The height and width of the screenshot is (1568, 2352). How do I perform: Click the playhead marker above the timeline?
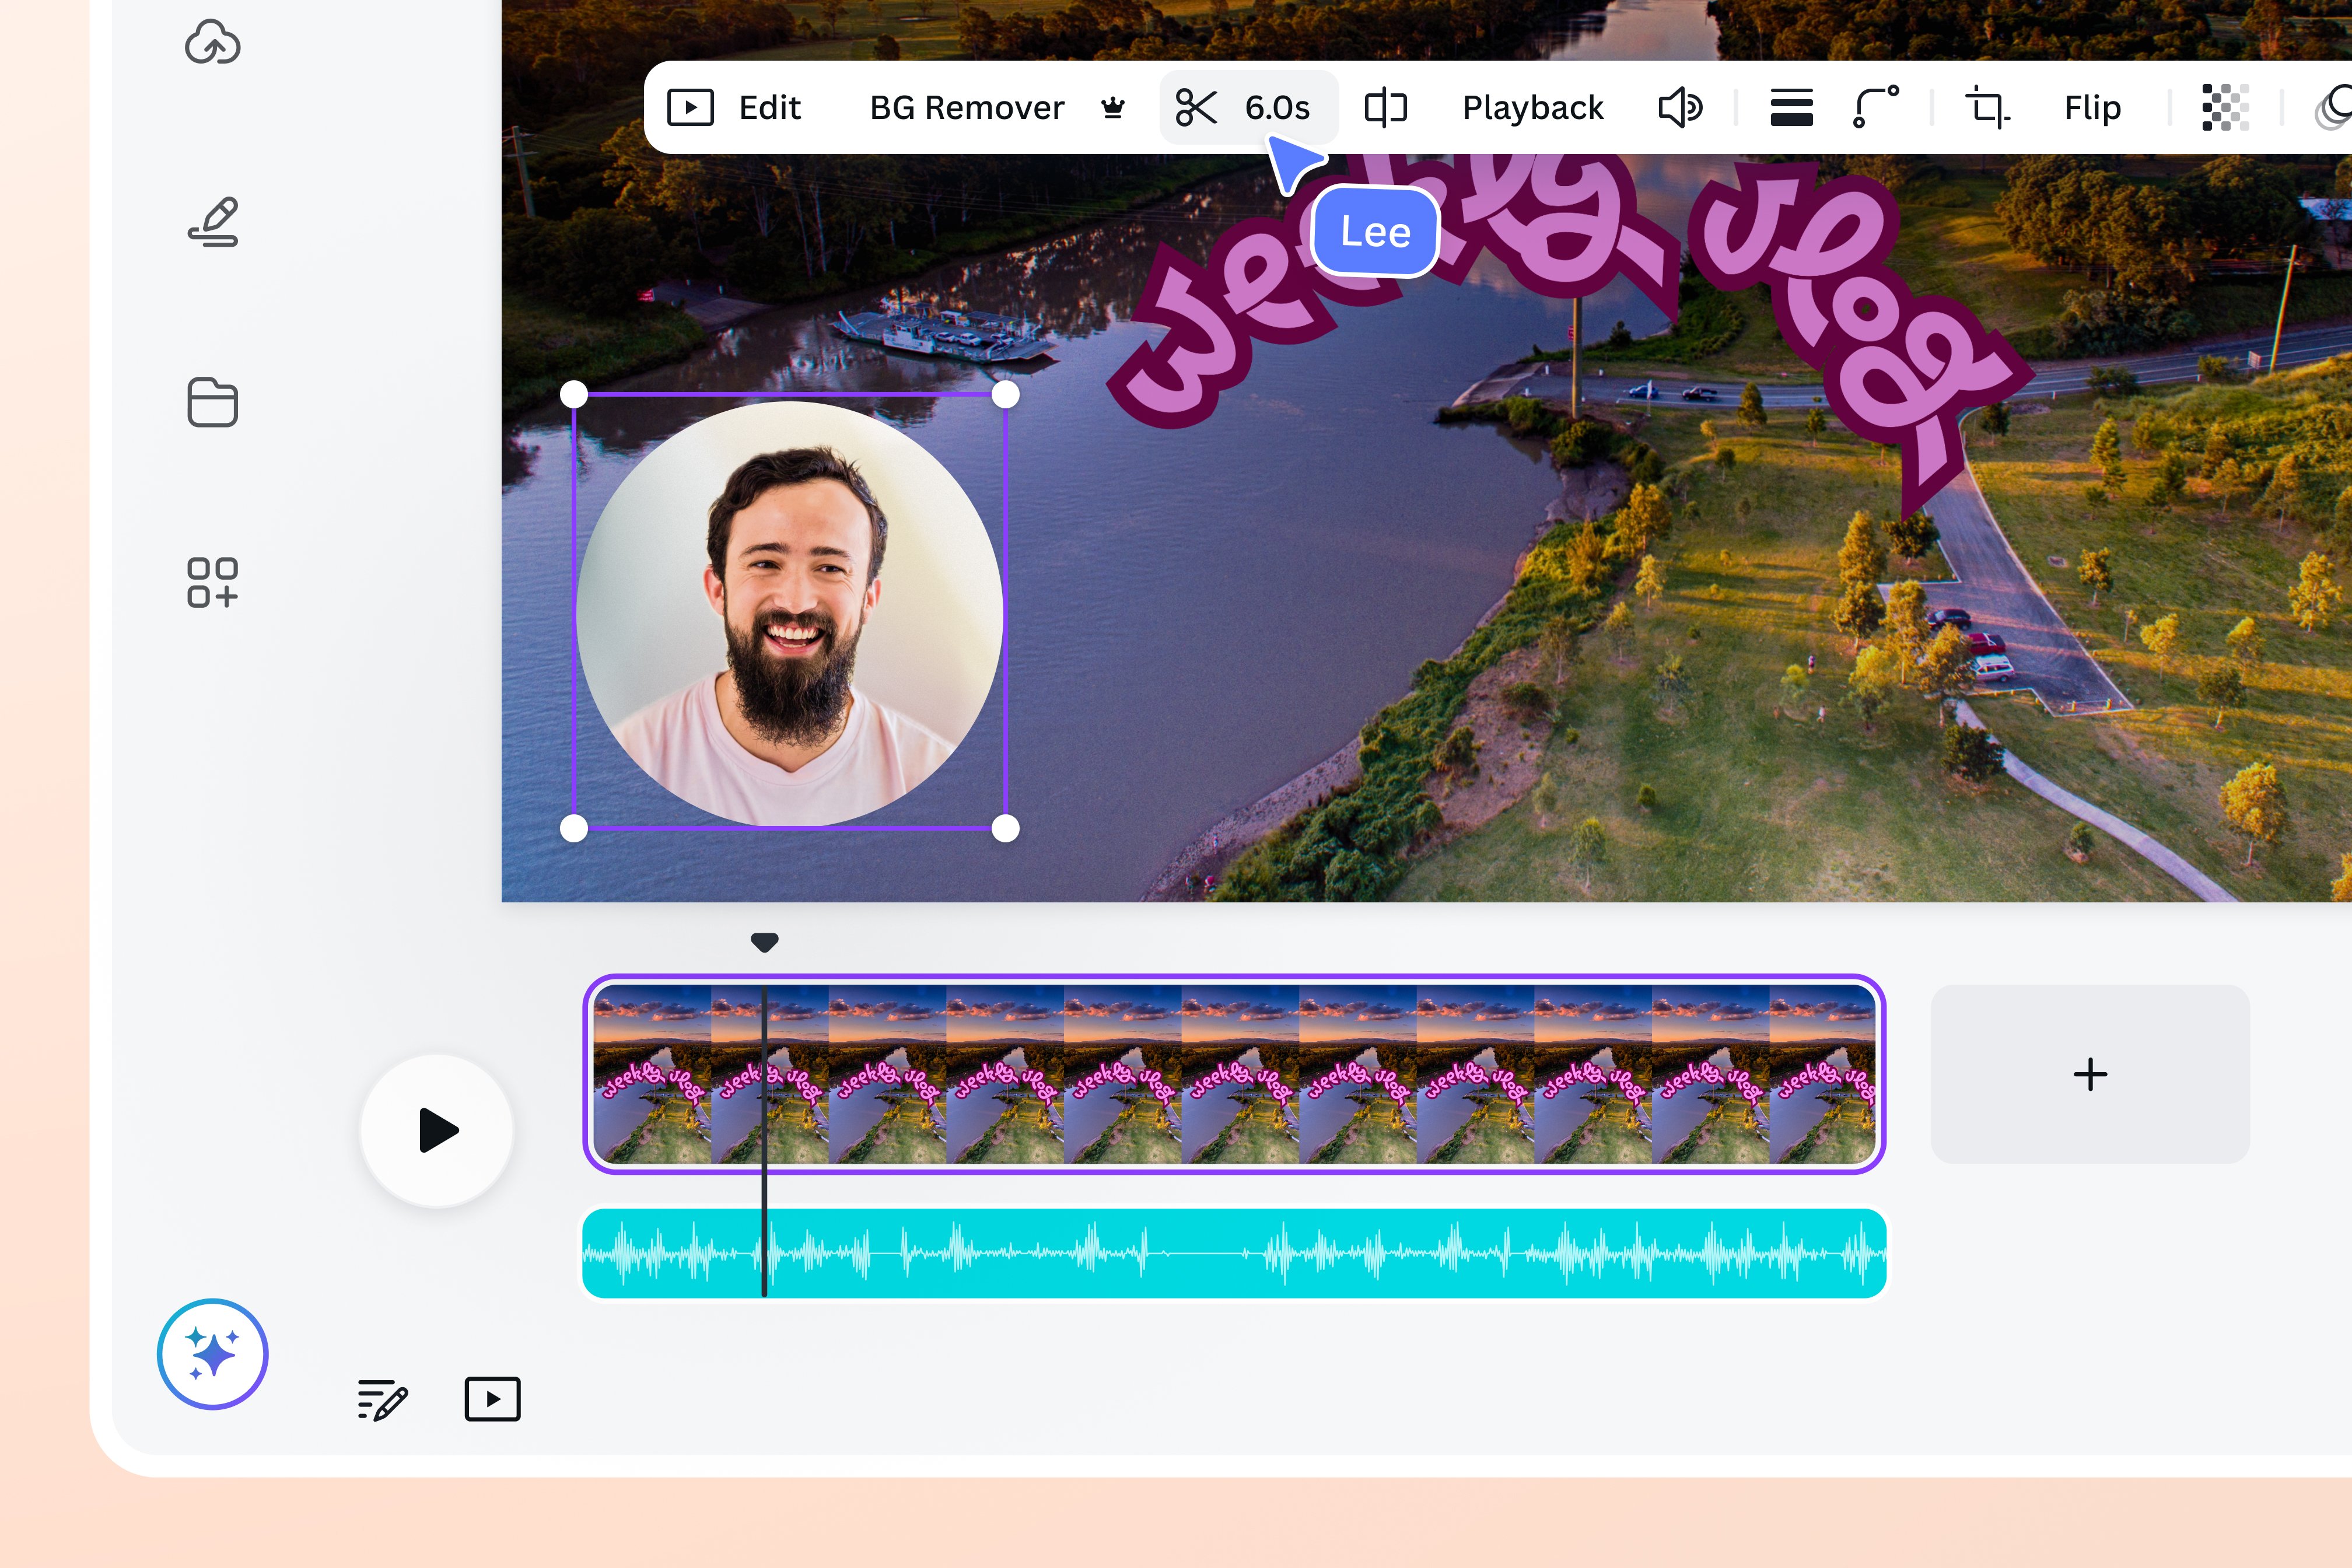coord(764,941)
